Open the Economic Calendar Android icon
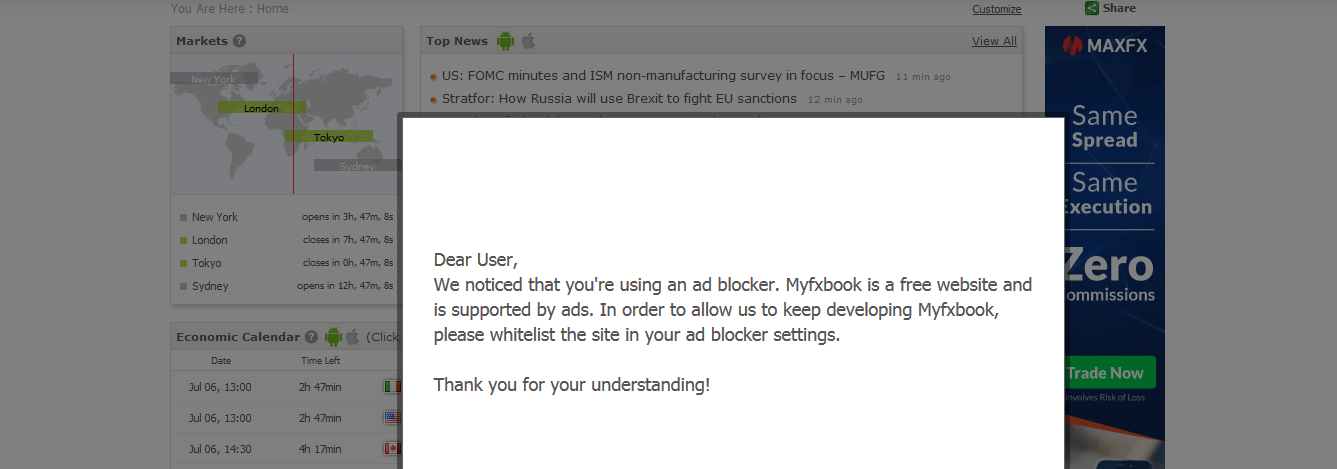The image size is (1337, 469). (333, 337)
